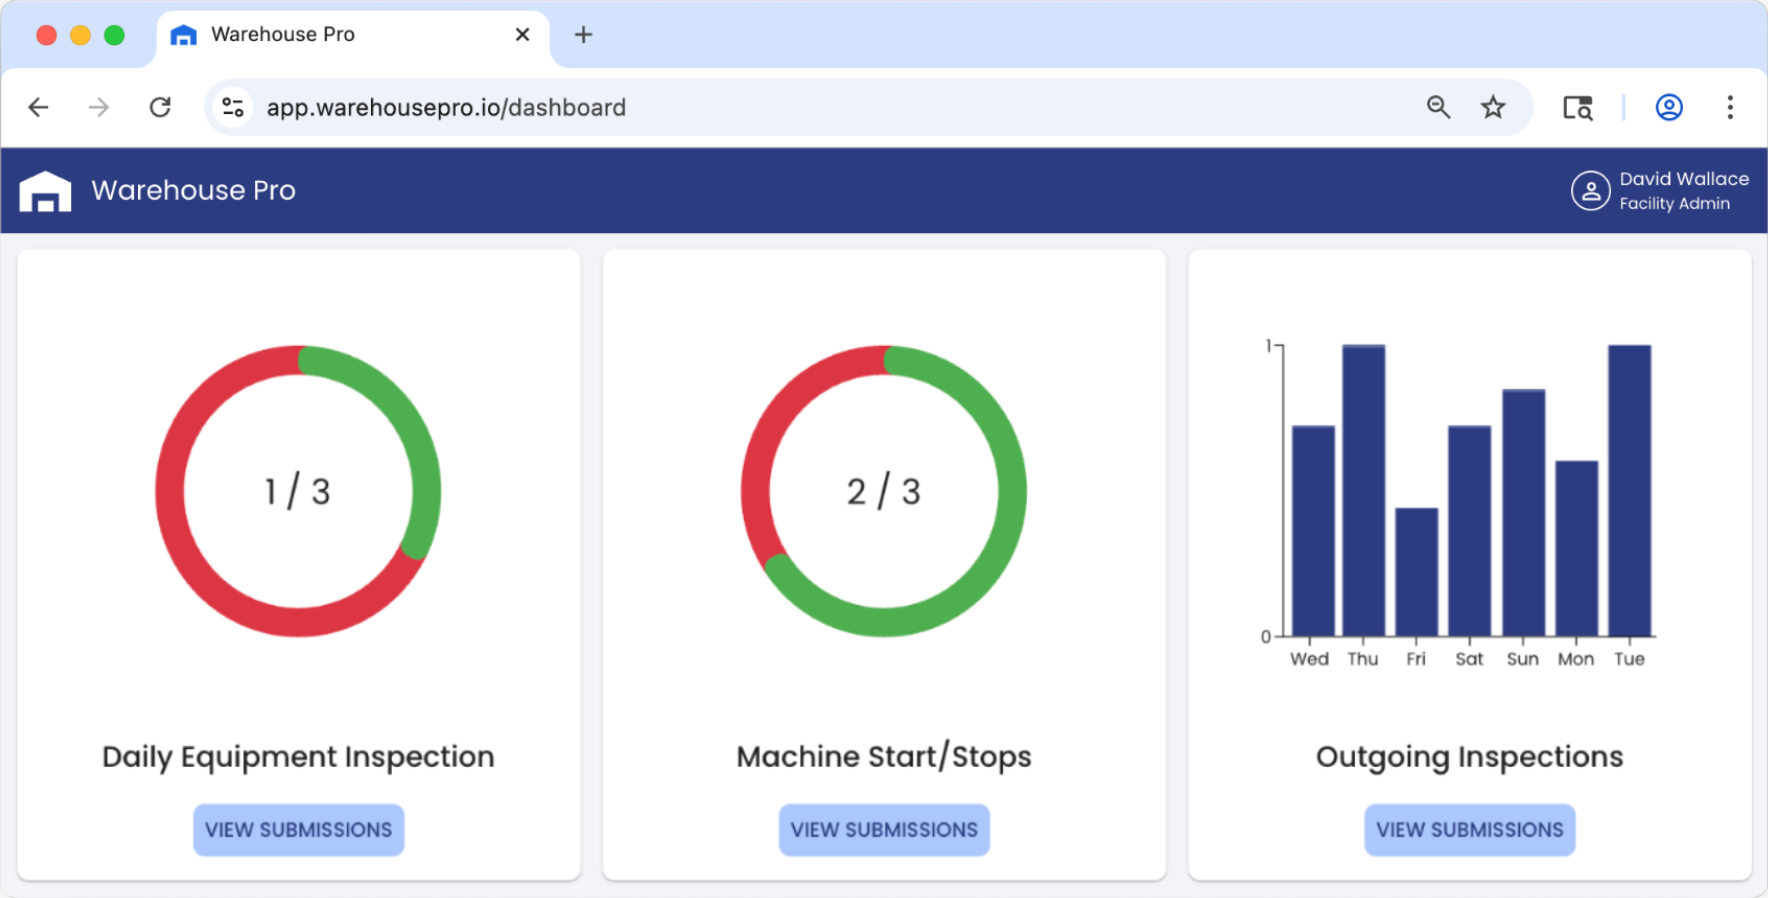Image resolution: width=1768 pixels, height=898 pixels.
Task: Click the Facility Admin role label
Action: tap(1674, 203)
